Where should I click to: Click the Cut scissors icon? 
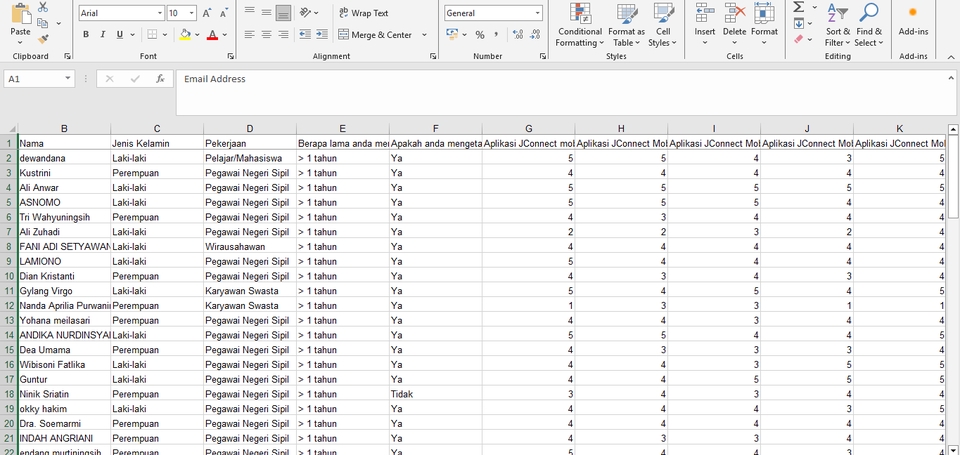click(x=43, y=7)
